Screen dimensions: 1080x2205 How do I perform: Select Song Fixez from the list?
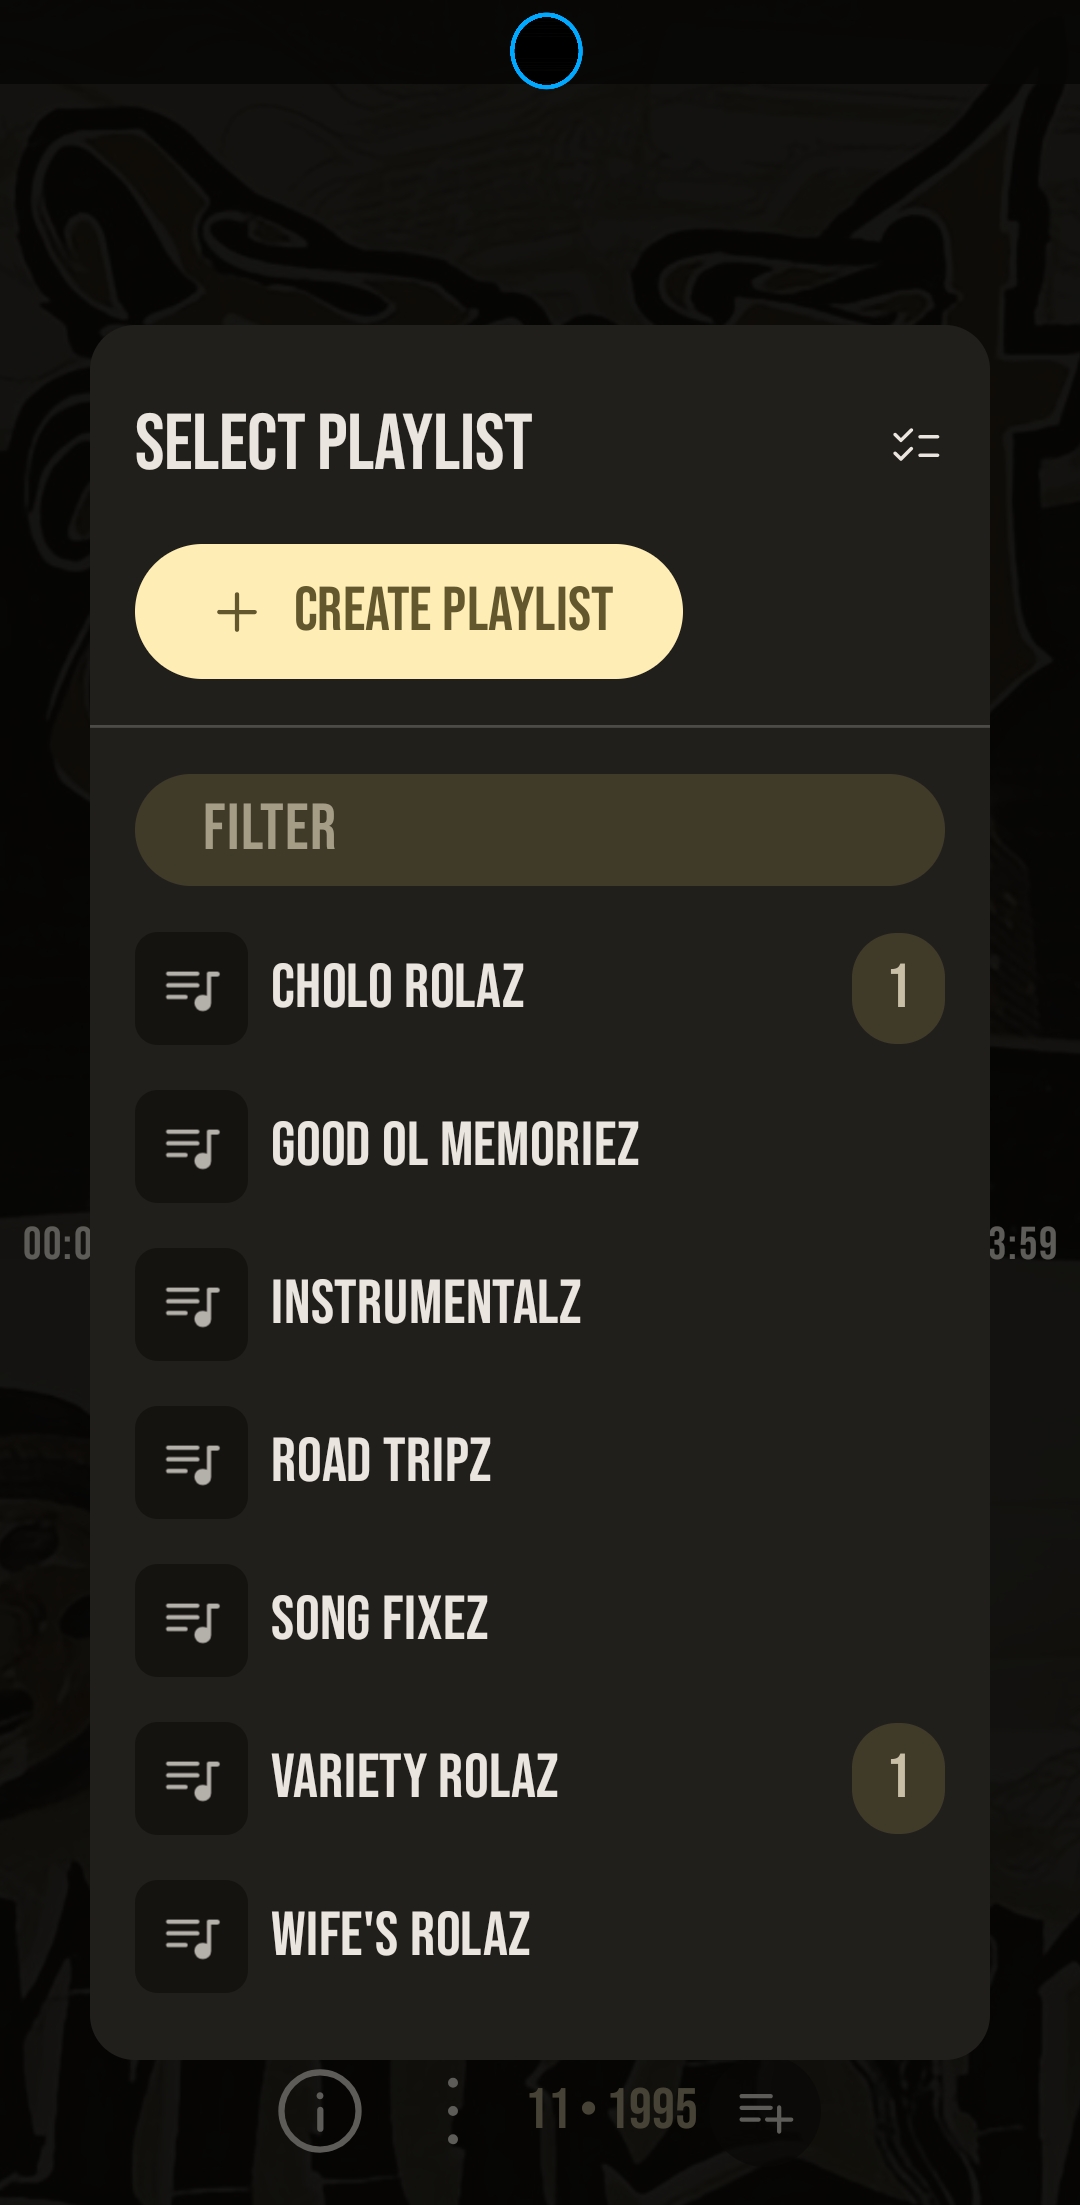[380, 1619]
